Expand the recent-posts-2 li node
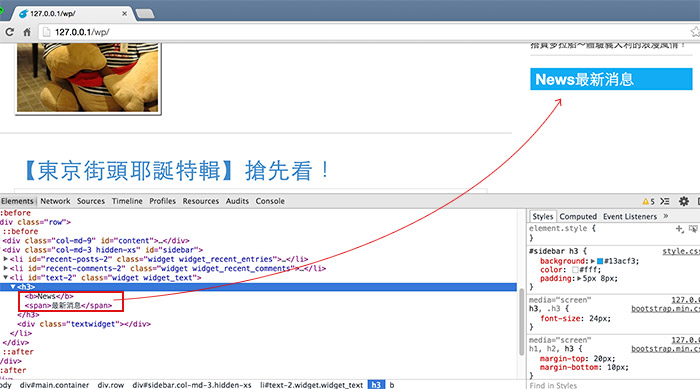The width and height of the screenshot is (700, 389). tap(5, 259)
